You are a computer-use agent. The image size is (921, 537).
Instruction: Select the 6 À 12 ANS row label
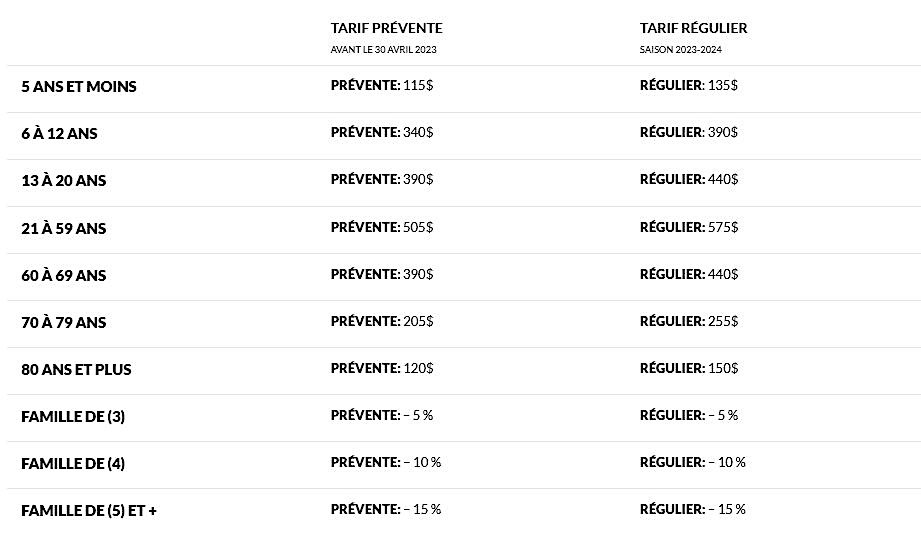(59, 133)
